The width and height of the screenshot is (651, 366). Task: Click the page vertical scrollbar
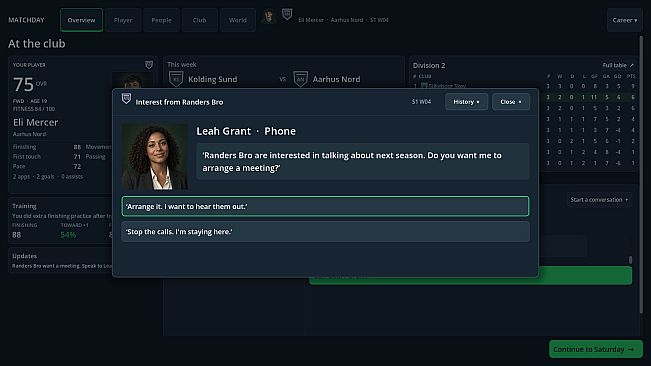click(x=641, y=174)
